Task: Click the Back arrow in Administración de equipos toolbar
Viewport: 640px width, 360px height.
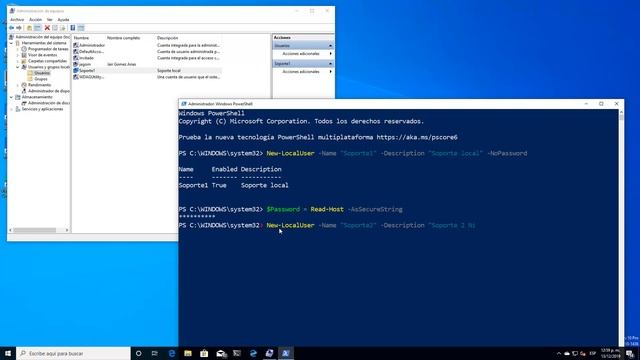Action: click(11, 28)
